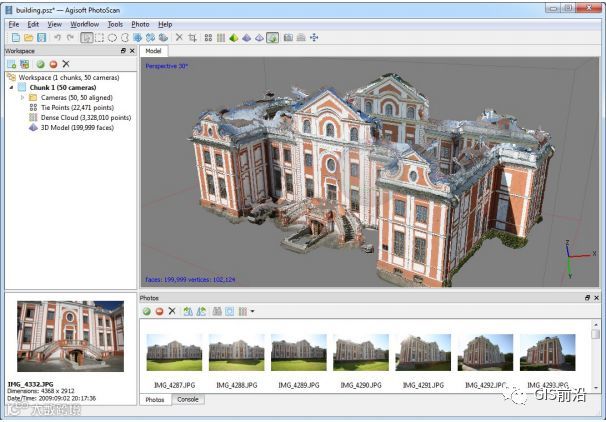Open the Help menu

tap(165, 24)
